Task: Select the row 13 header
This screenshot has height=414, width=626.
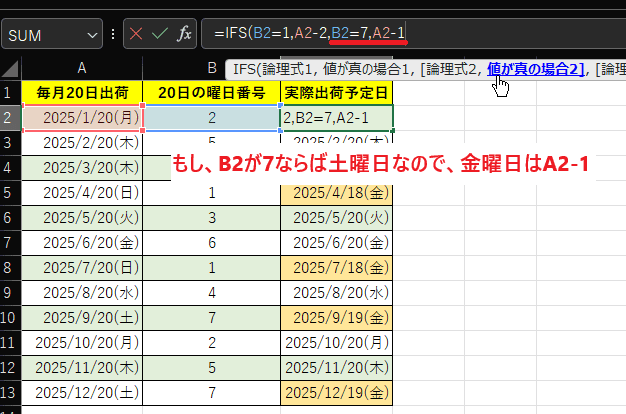Action: [10, 391]
